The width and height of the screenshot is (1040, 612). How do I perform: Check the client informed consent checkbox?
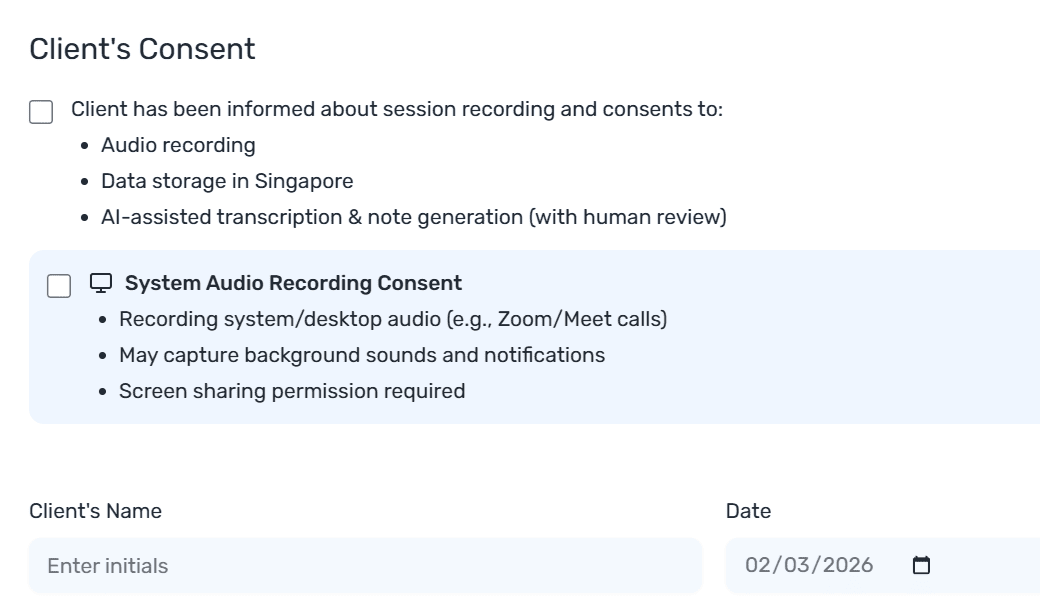pos(41,111)
